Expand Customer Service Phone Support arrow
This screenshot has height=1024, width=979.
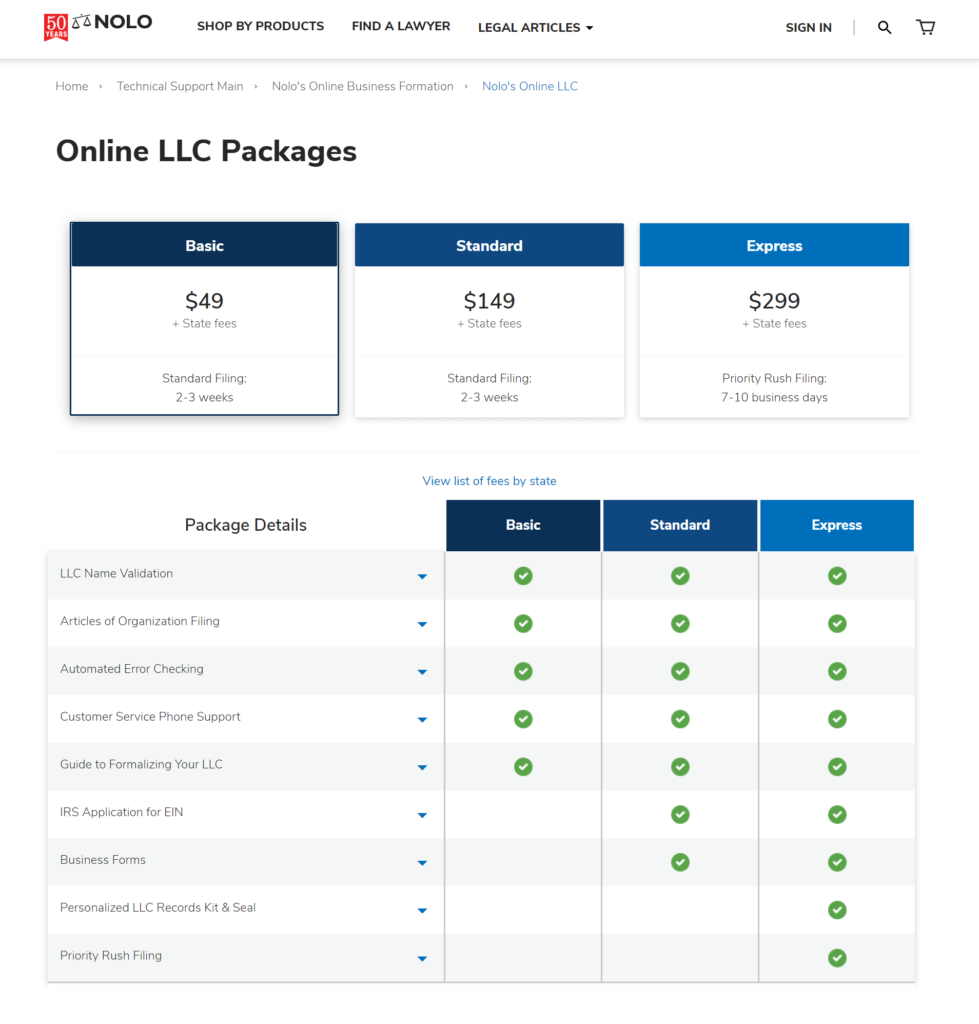point(422,720)
